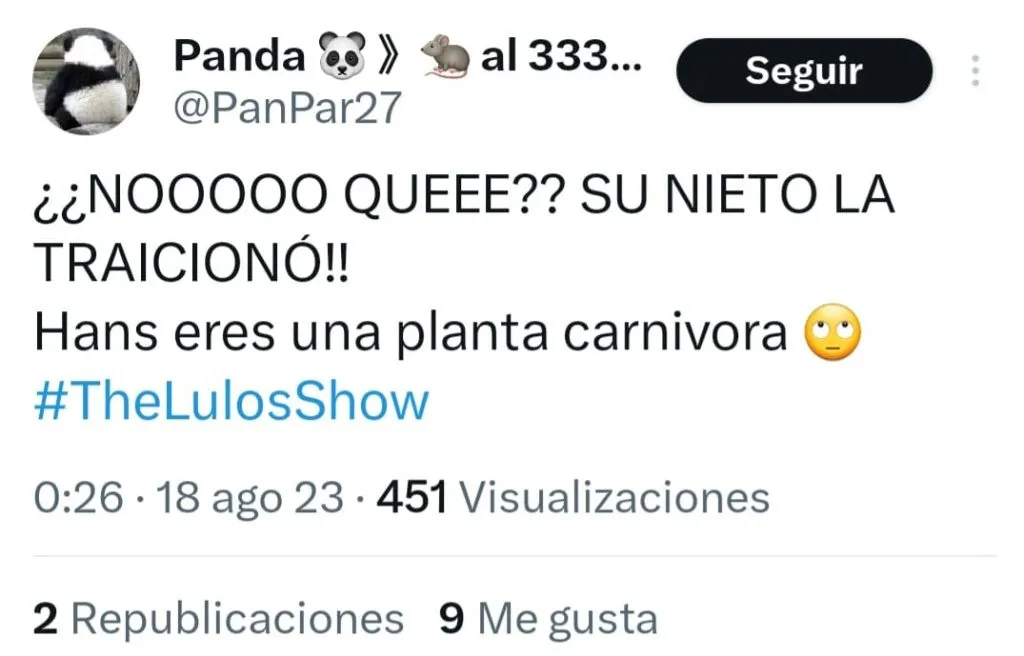Click the number 9 next to Me gusta
This screenshot has width=1024, height=656.
coord(452,618)
